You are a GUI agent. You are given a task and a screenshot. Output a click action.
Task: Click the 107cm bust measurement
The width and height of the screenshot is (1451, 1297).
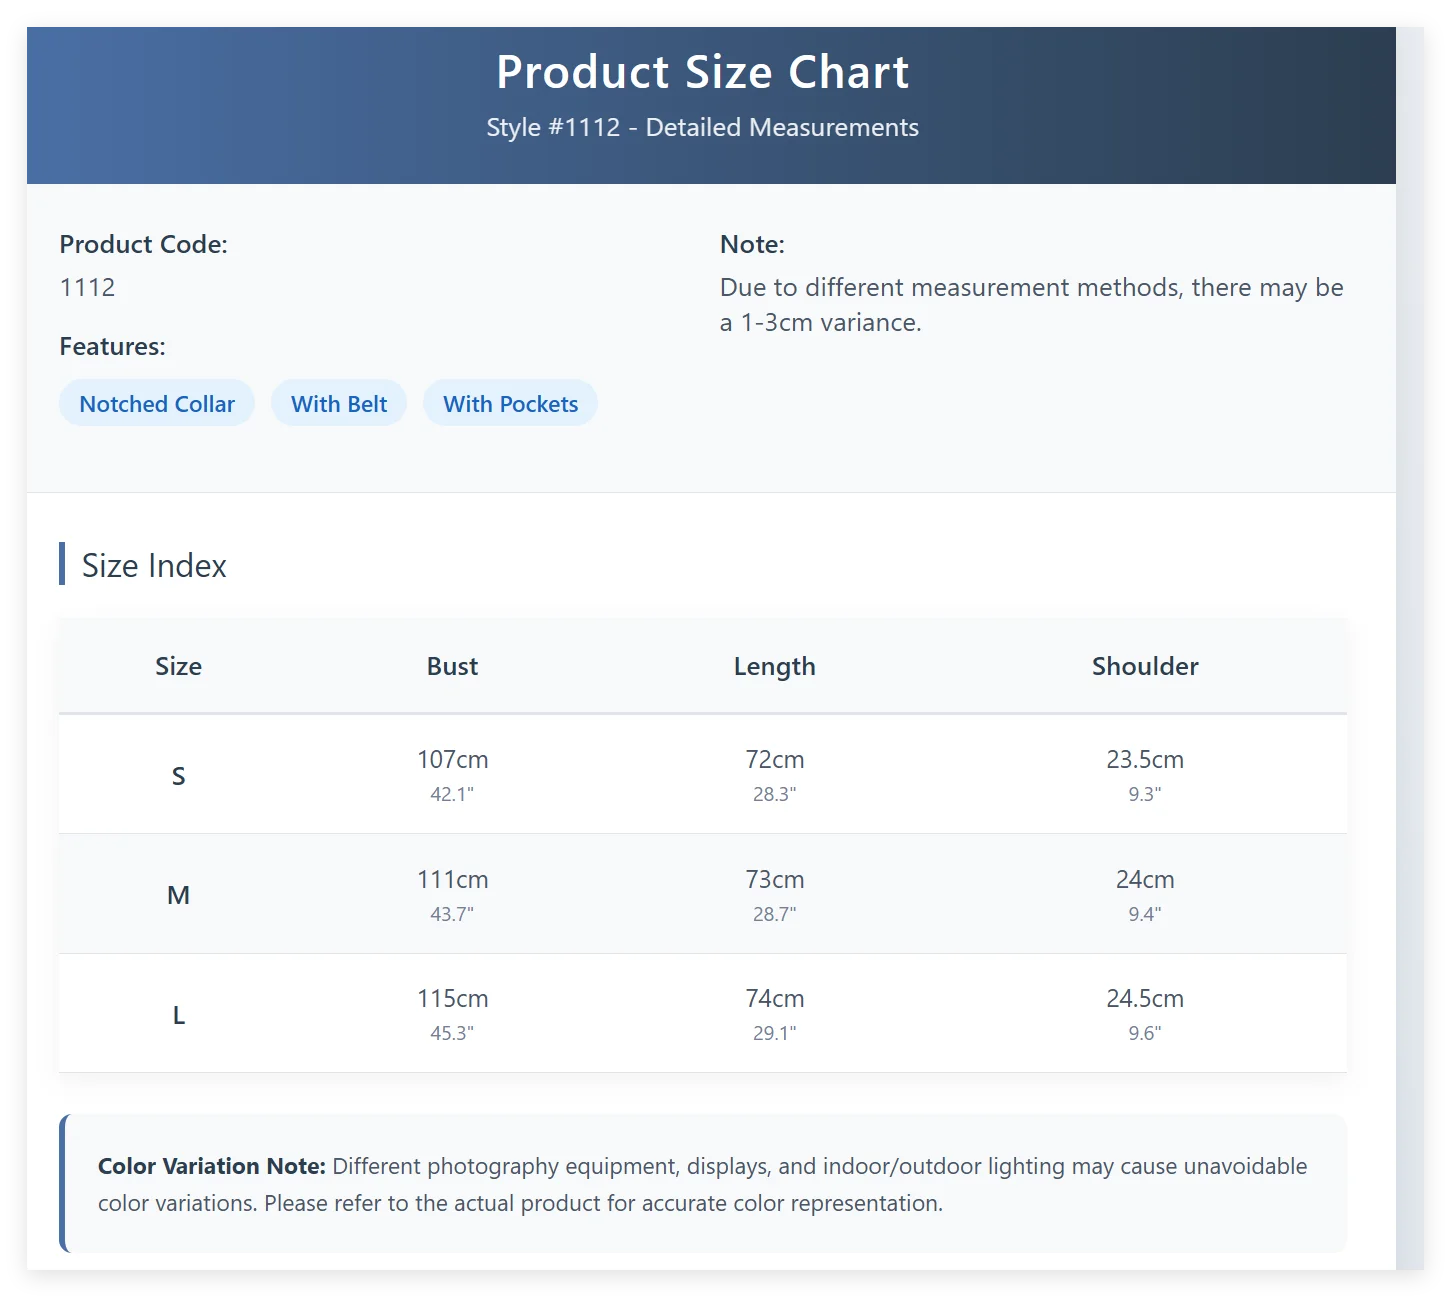452,759
